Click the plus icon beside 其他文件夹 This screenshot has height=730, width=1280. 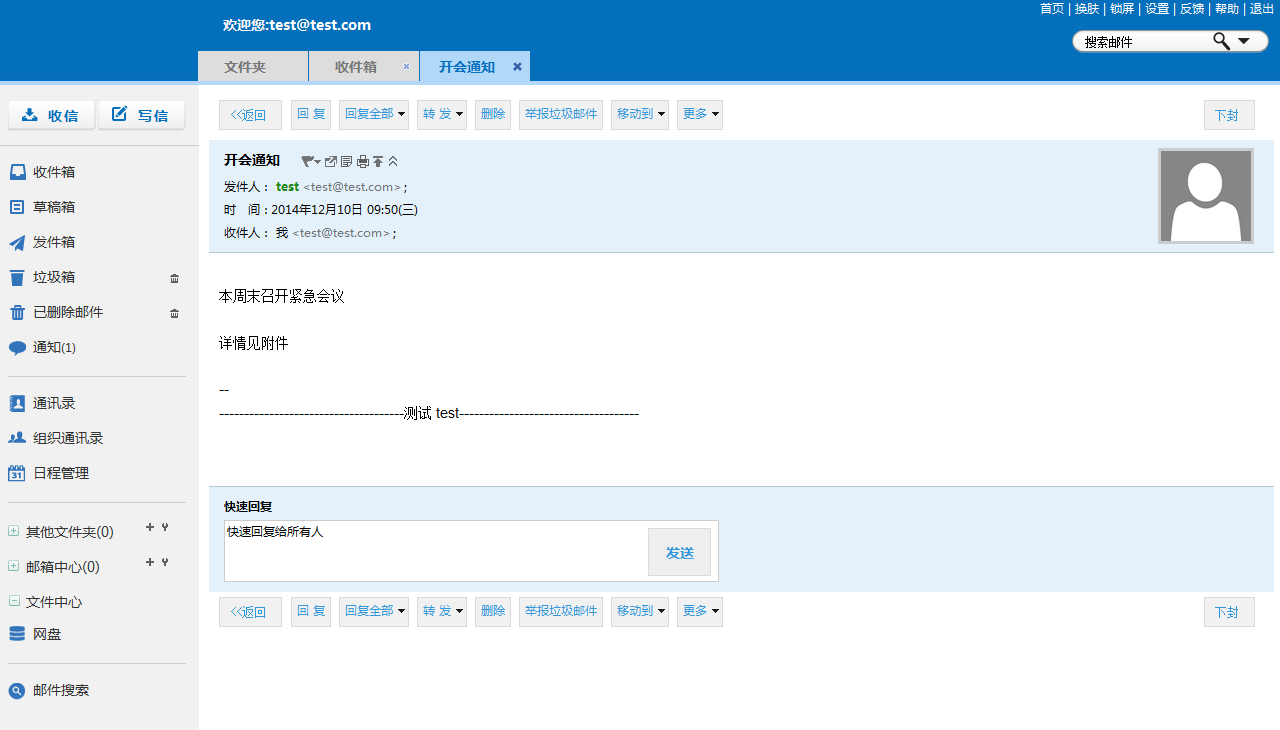pos(150,527)
